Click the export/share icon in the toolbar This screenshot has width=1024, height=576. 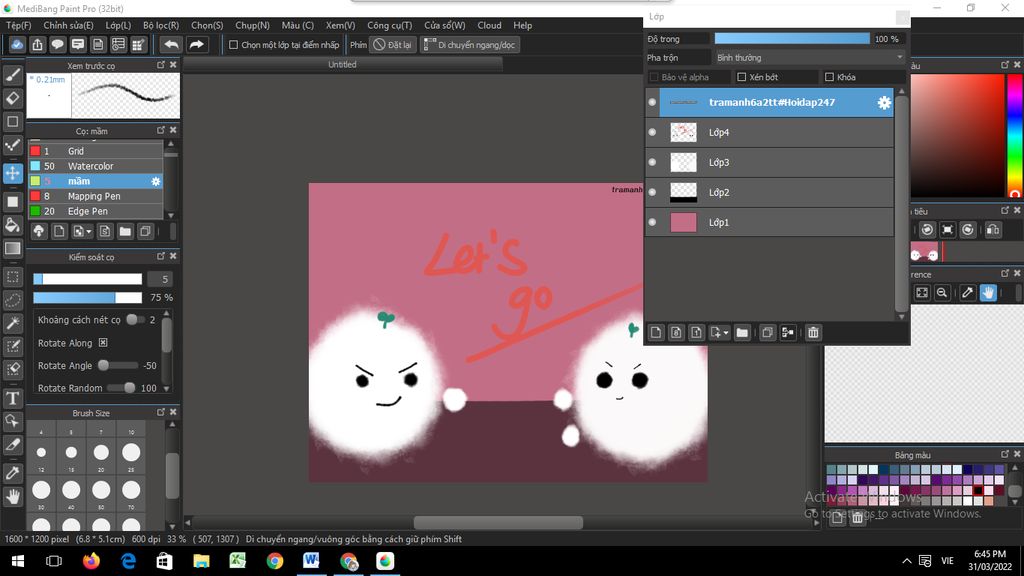[37, 44]
